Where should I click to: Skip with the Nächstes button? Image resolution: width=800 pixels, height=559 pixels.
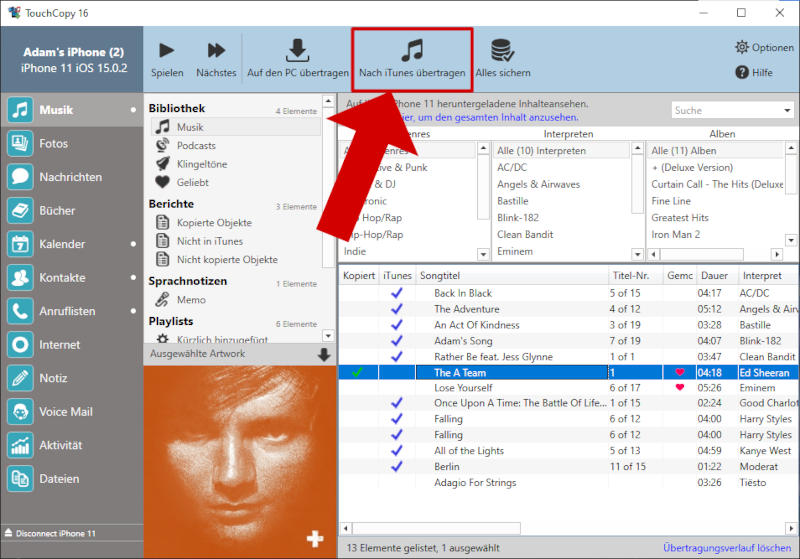(216, 60)
